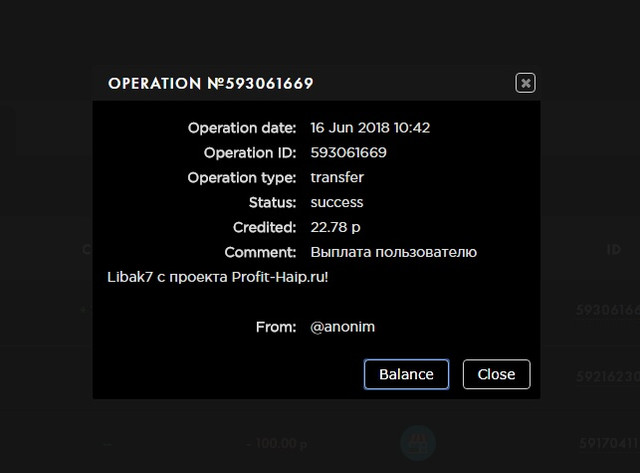Select the status value success

337,202
